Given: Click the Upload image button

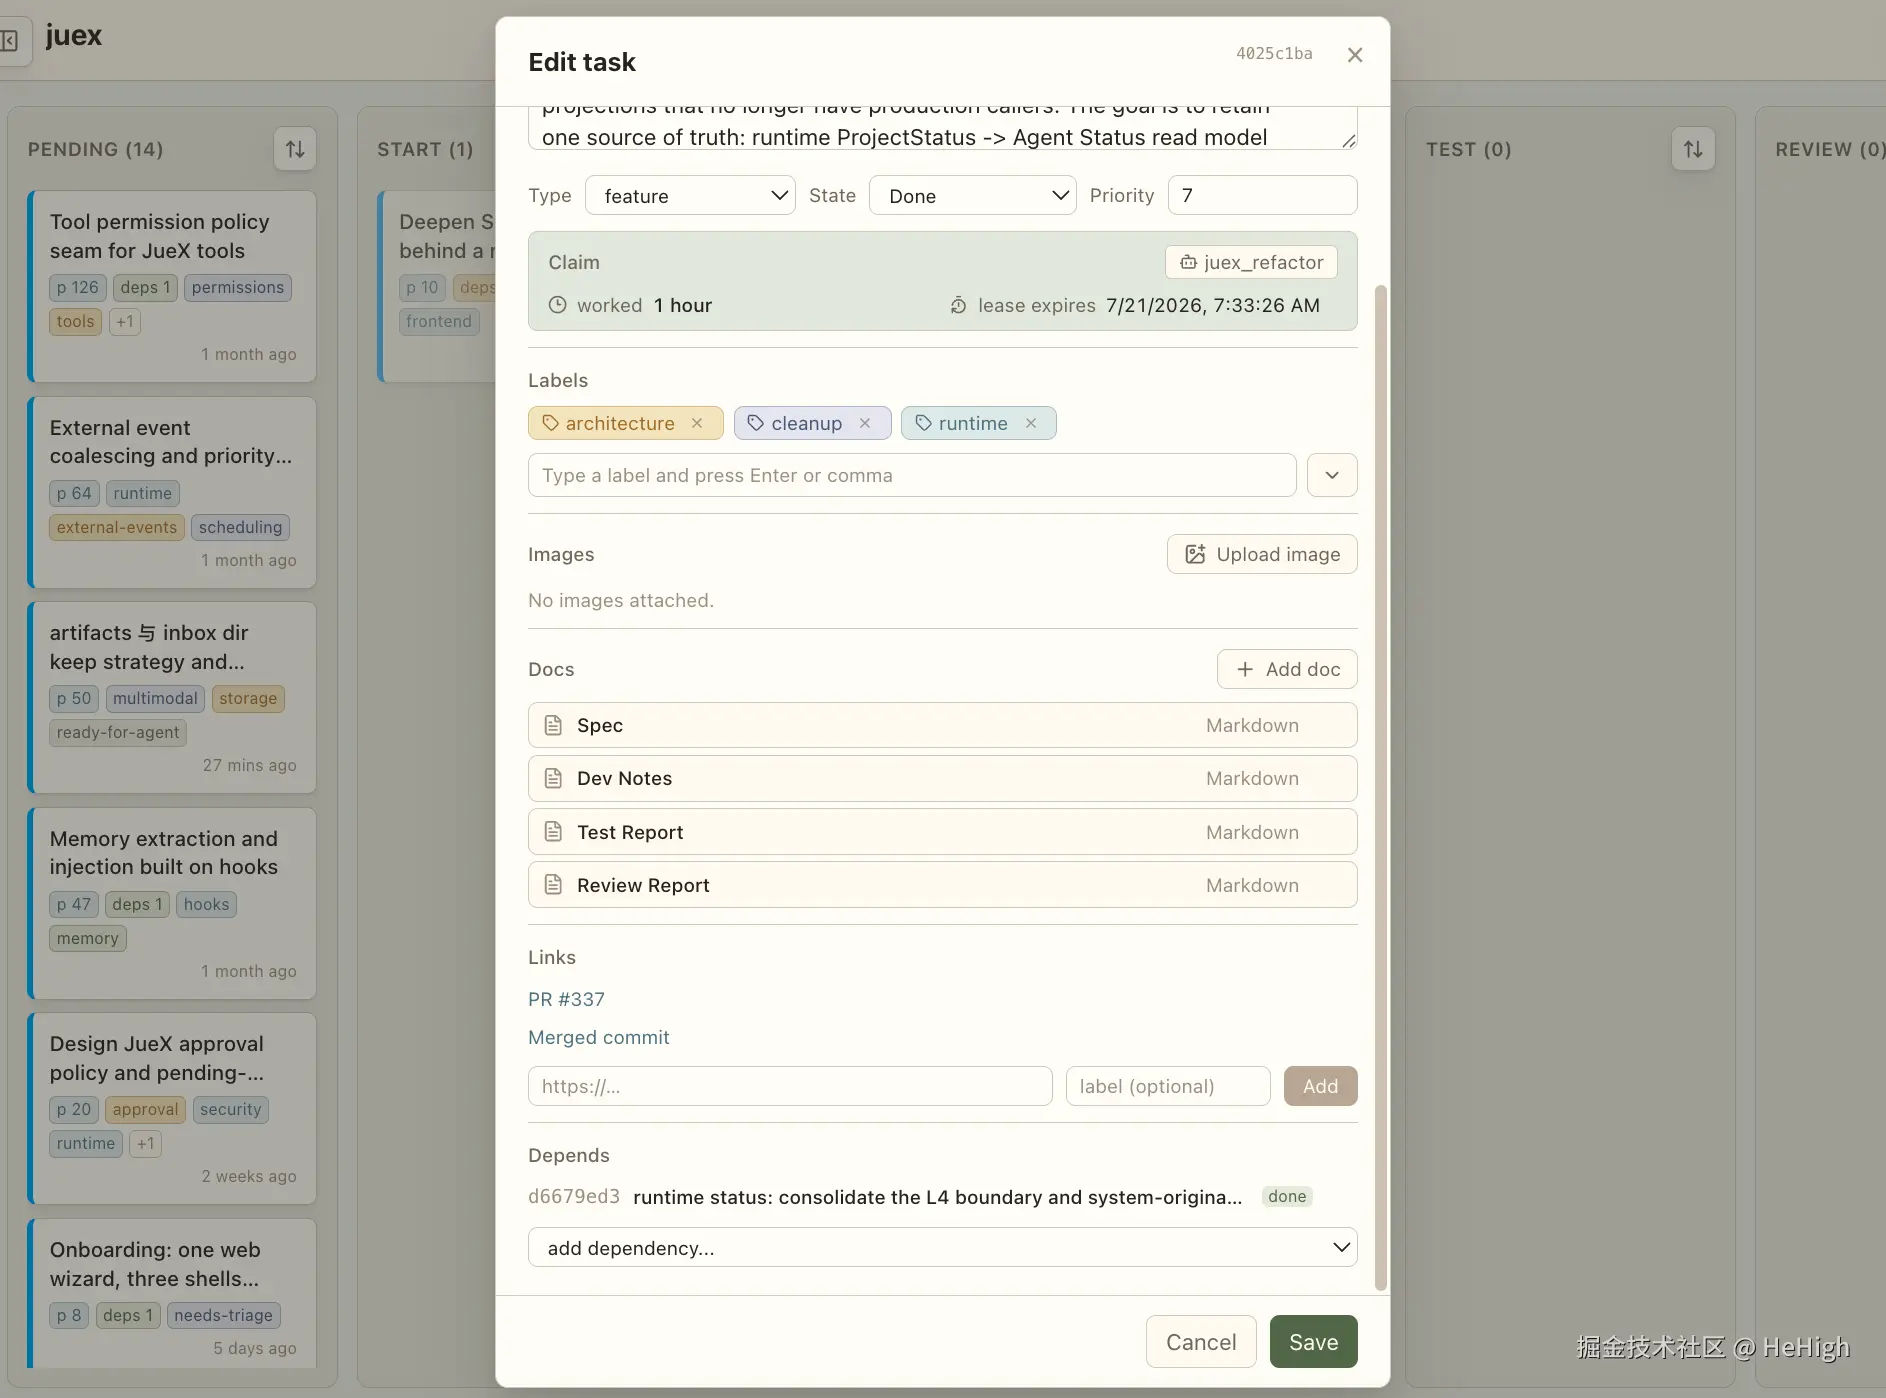Looking at the screenshot, I should click(x=1262, y=554).
